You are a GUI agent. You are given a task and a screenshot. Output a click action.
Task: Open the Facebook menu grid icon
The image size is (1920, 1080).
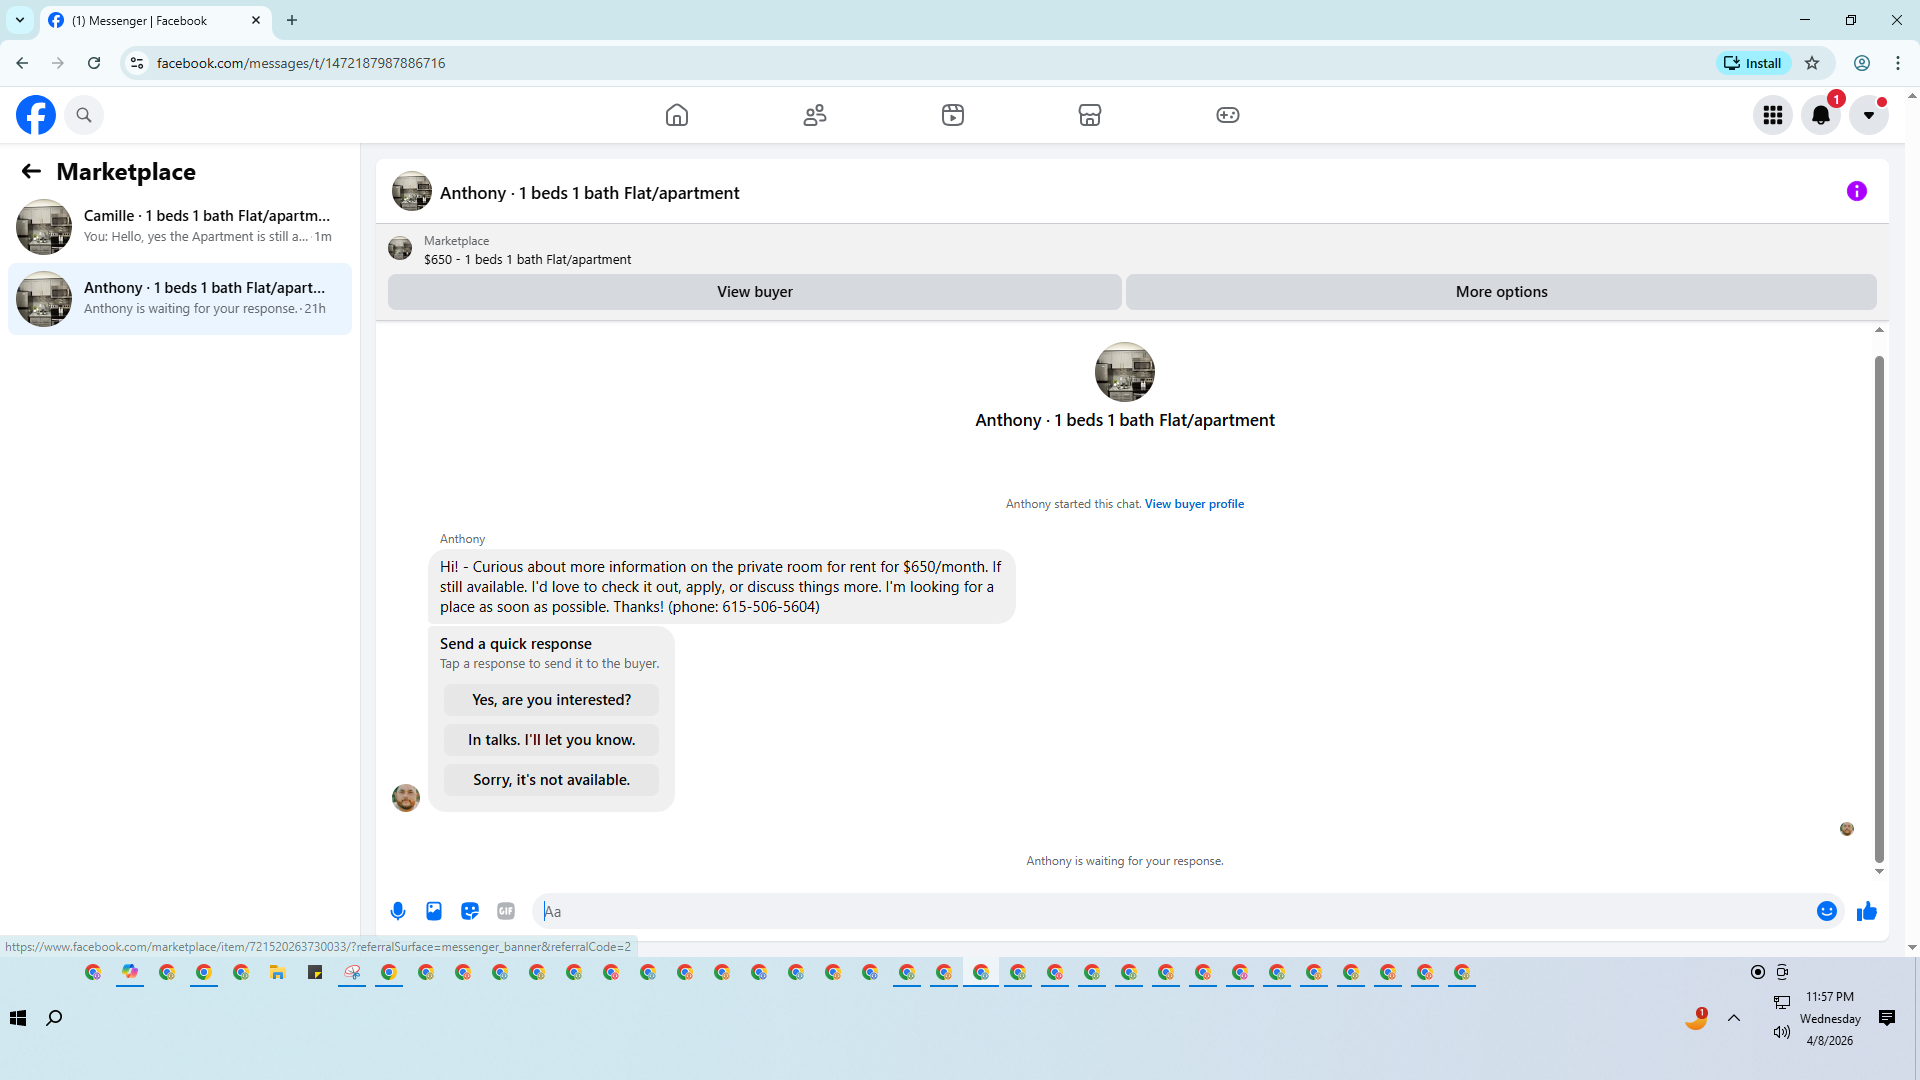1772,115
